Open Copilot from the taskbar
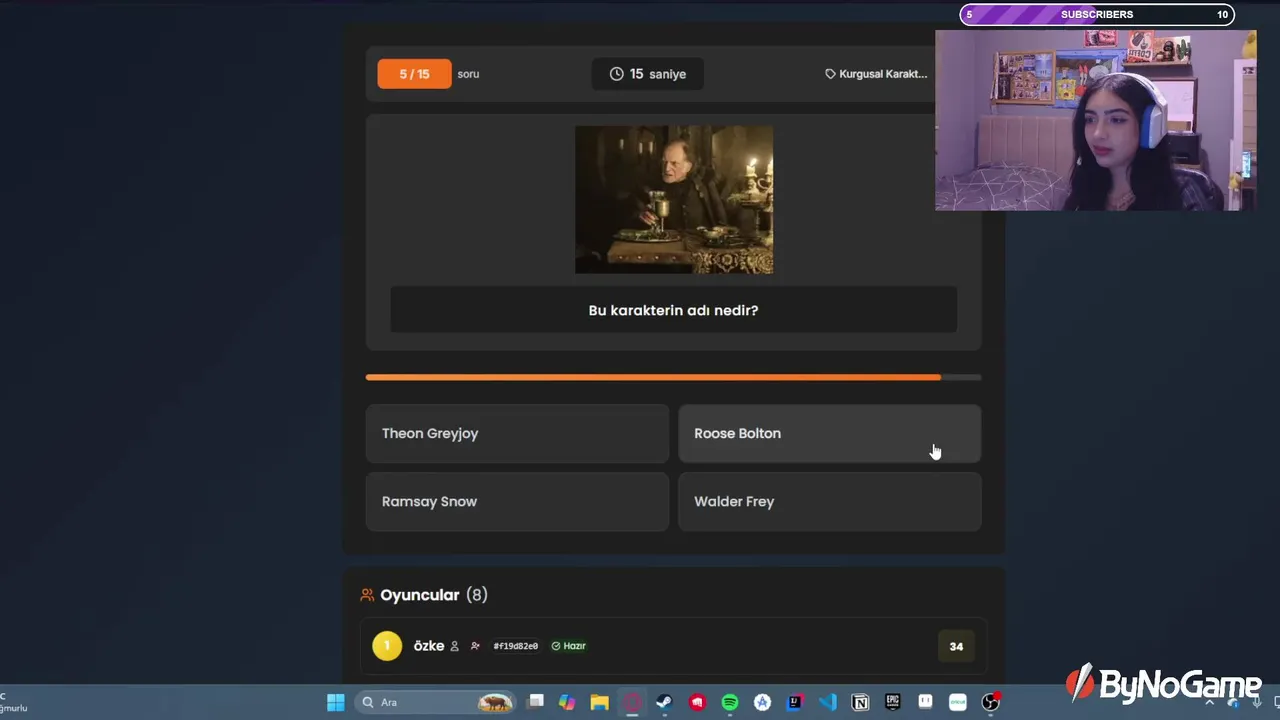 pos(567,702)
